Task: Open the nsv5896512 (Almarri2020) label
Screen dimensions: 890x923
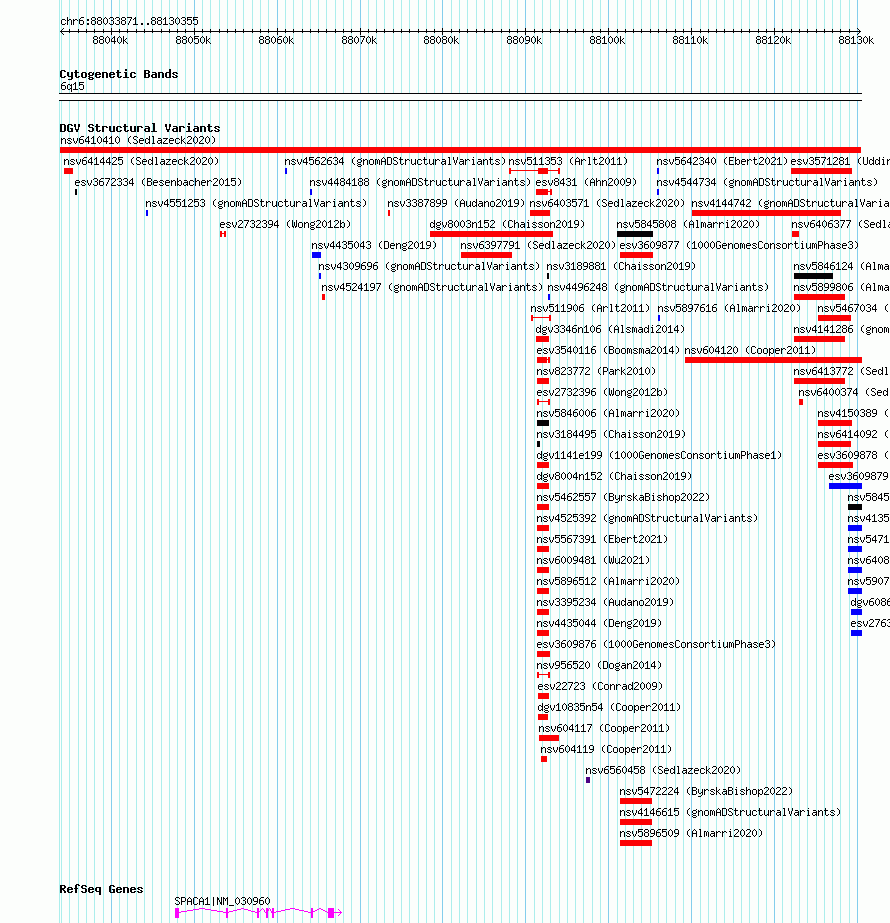Action: tap(607, 581)
